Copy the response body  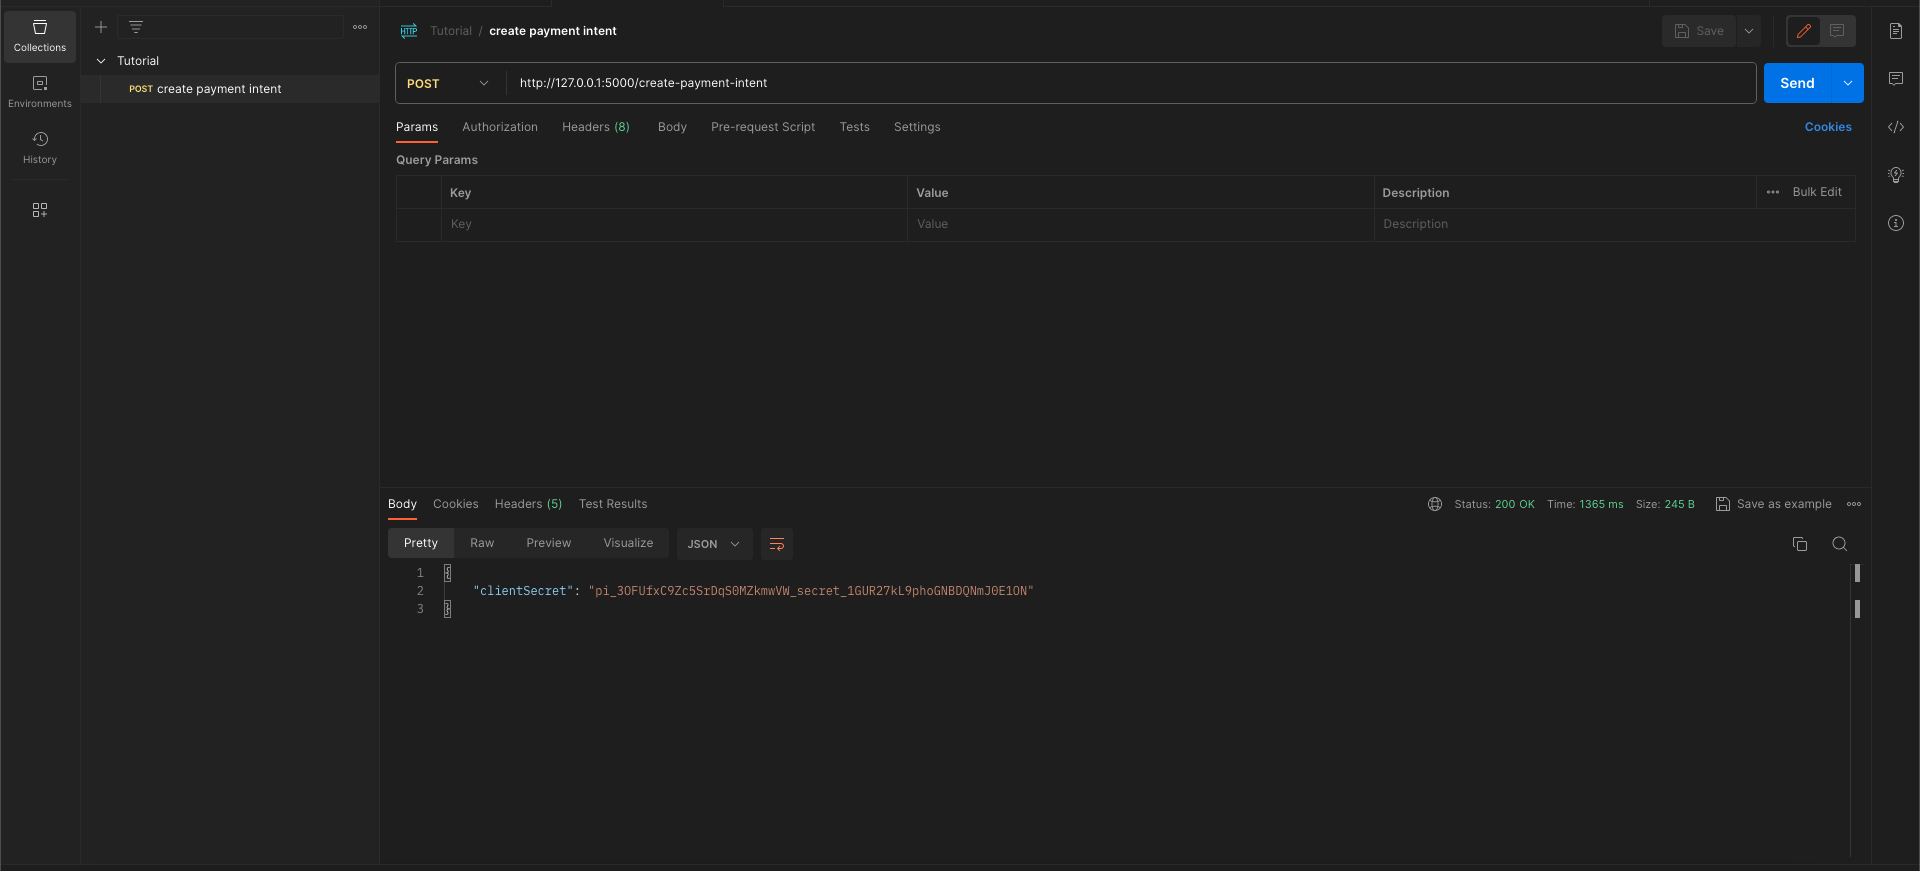coord(1800,544)
